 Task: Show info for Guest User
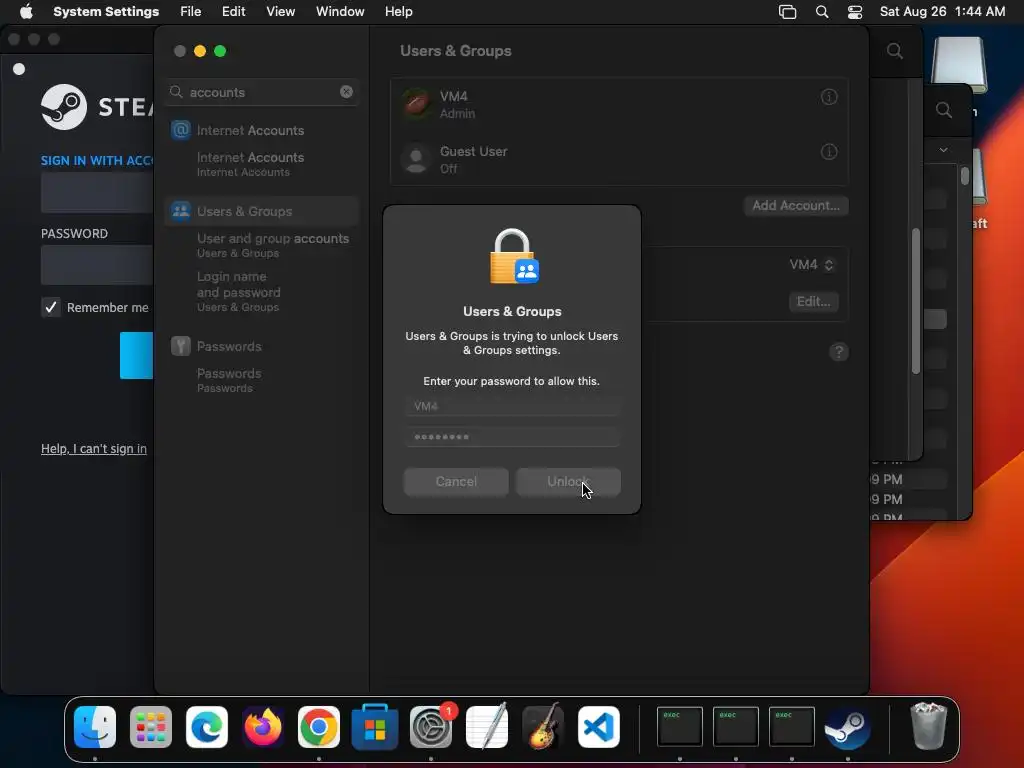829,152
